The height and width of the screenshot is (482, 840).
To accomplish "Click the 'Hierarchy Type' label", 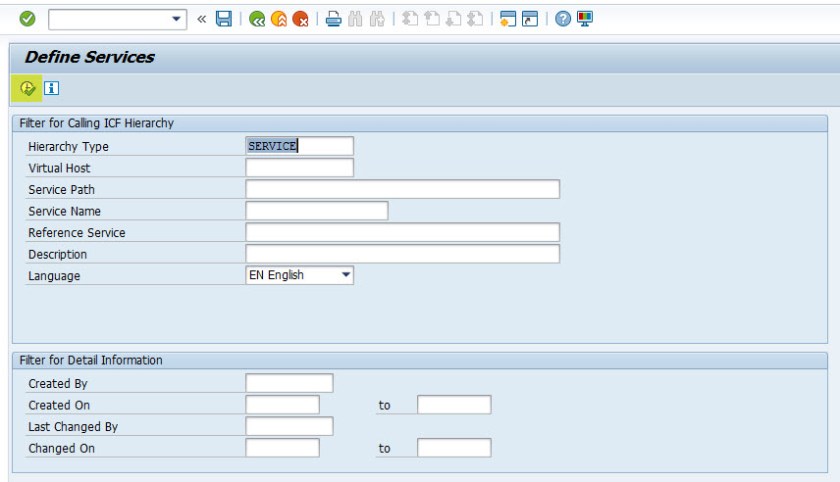I will point(68,147).
